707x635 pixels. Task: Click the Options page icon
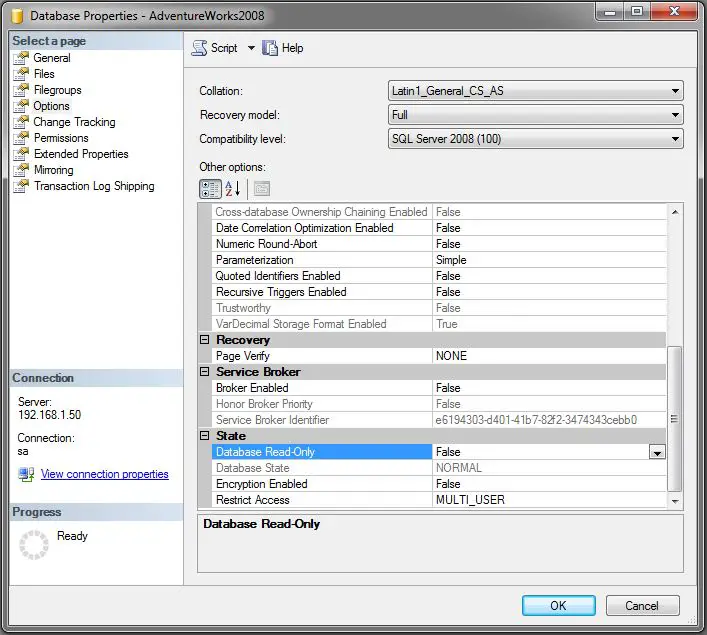(21, 106)
